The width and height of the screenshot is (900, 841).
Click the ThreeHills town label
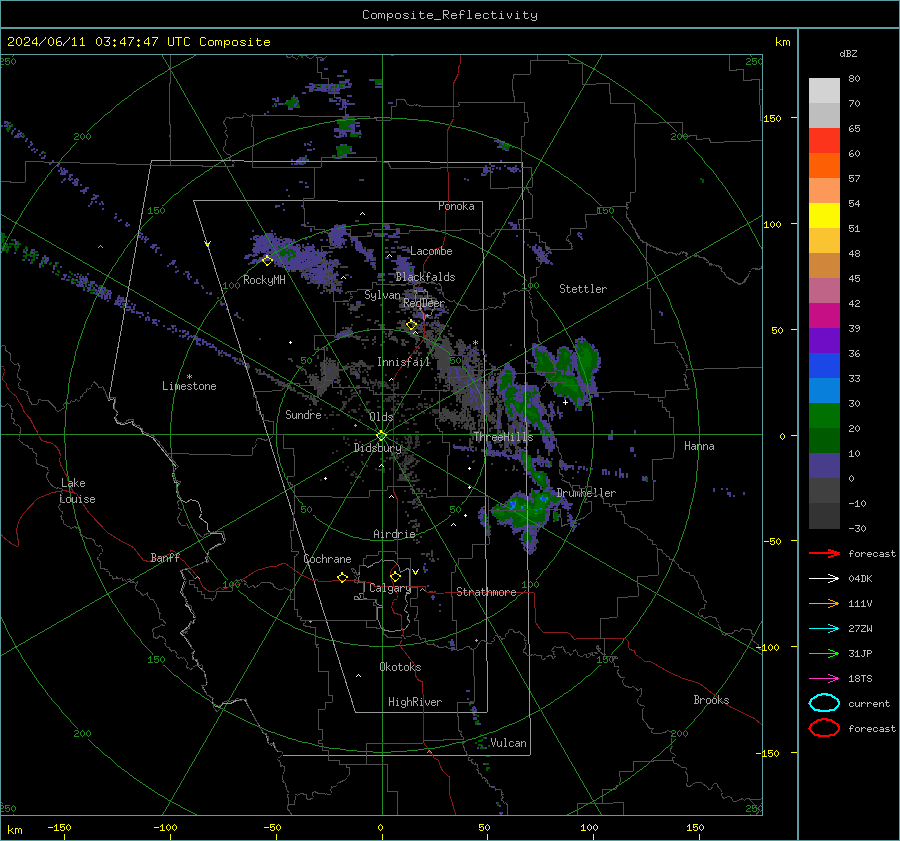click(503, 437)
